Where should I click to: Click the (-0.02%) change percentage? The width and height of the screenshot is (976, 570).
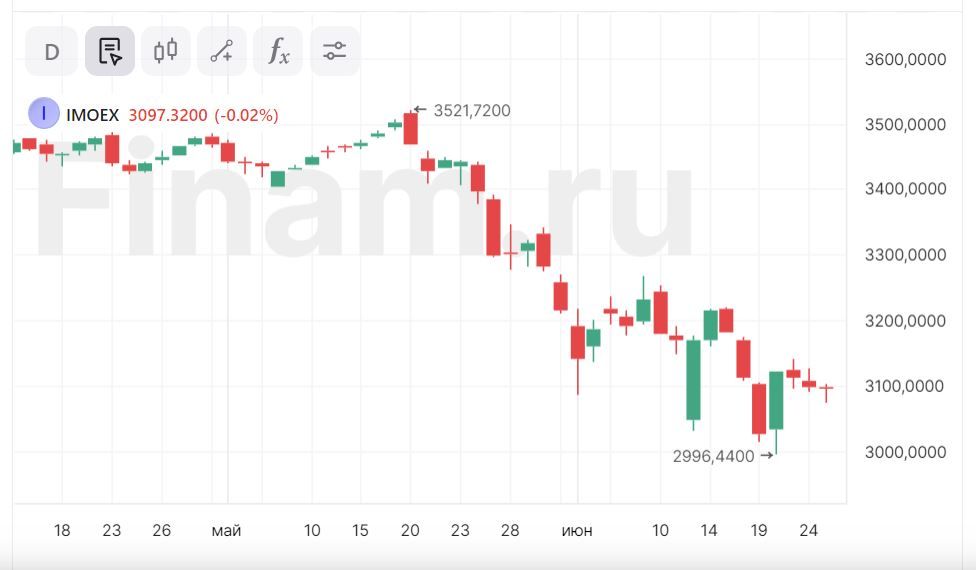point(246,115)
